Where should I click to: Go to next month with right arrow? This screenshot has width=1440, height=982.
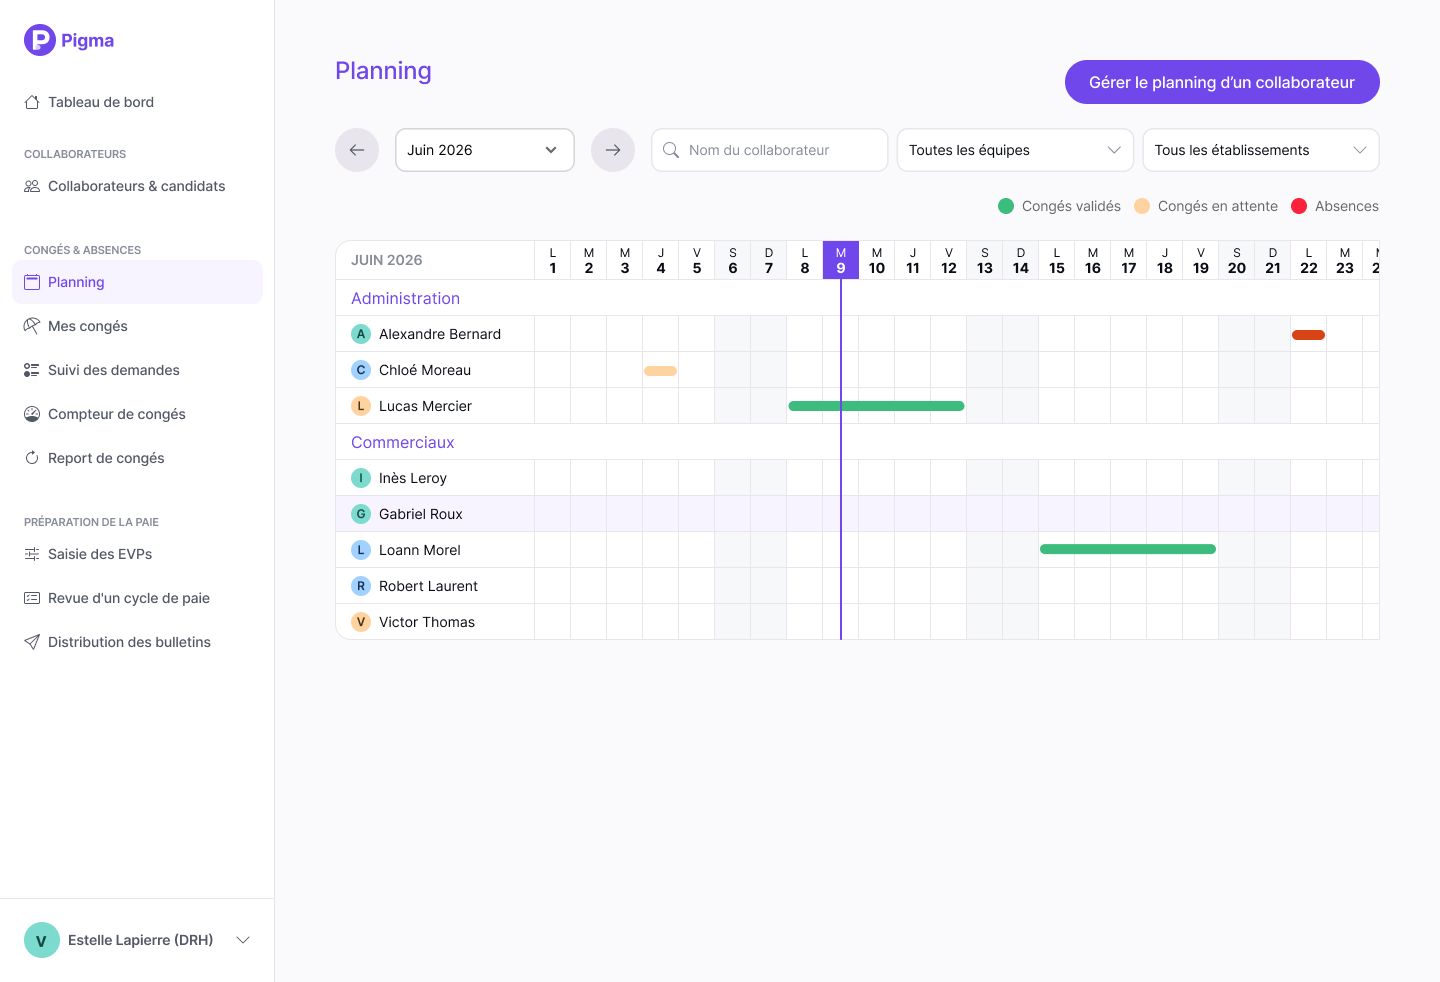click(613, 150)
